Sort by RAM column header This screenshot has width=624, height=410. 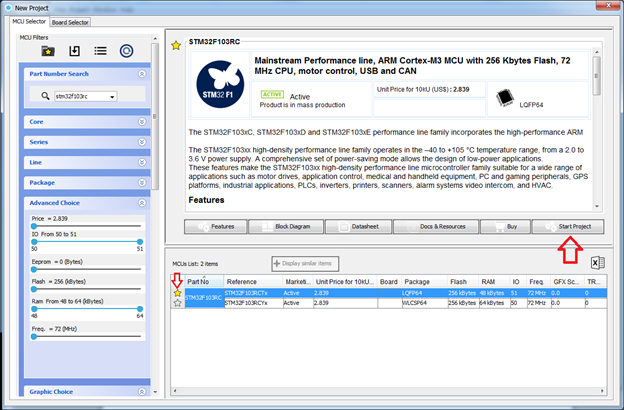(494, 281)
